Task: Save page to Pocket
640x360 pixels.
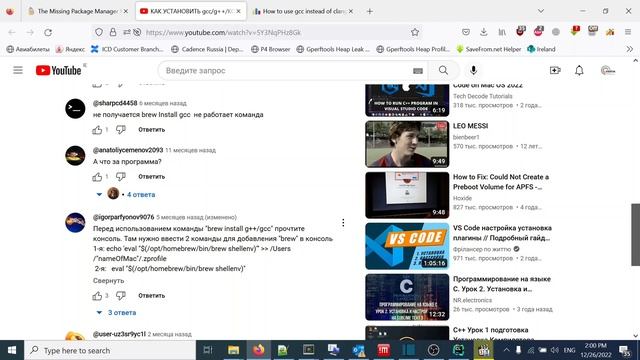Action: tap(466, 32)
